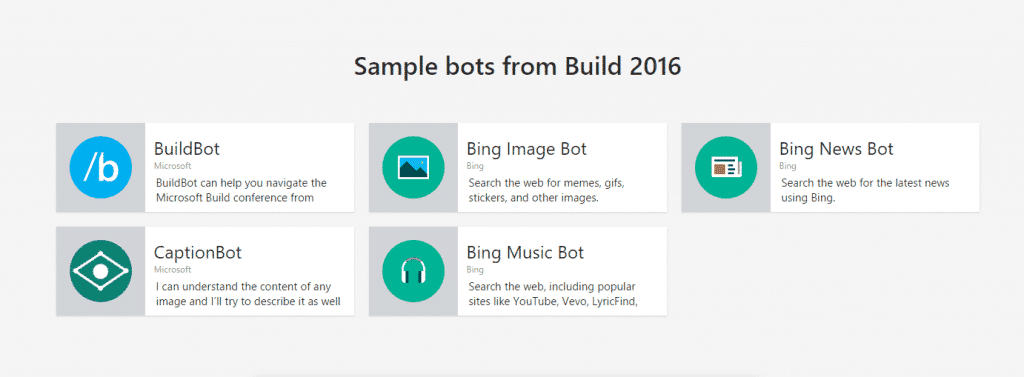The height and width of the screenshot is (377, 1024).
Task: Select the Bing News Bot title
Action: click(837, 149)
